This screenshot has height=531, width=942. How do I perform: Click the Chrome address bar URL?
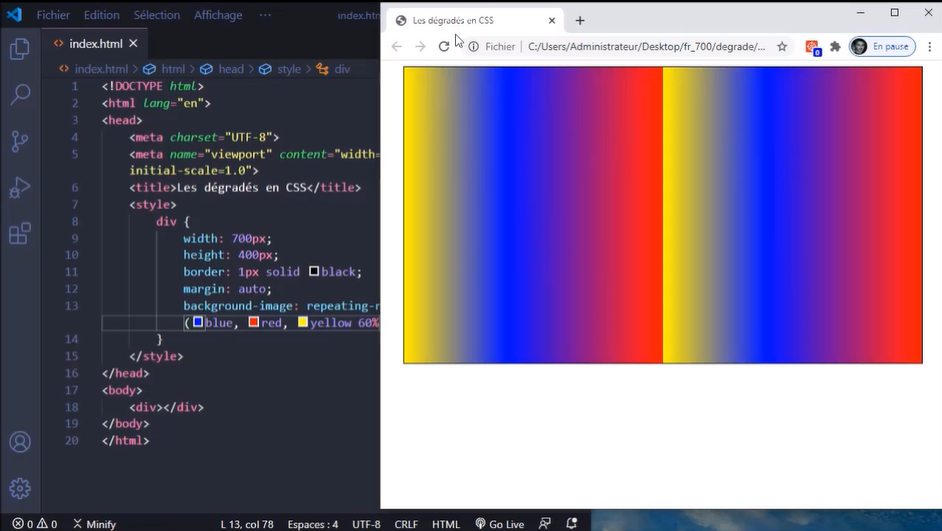(646, 46)
